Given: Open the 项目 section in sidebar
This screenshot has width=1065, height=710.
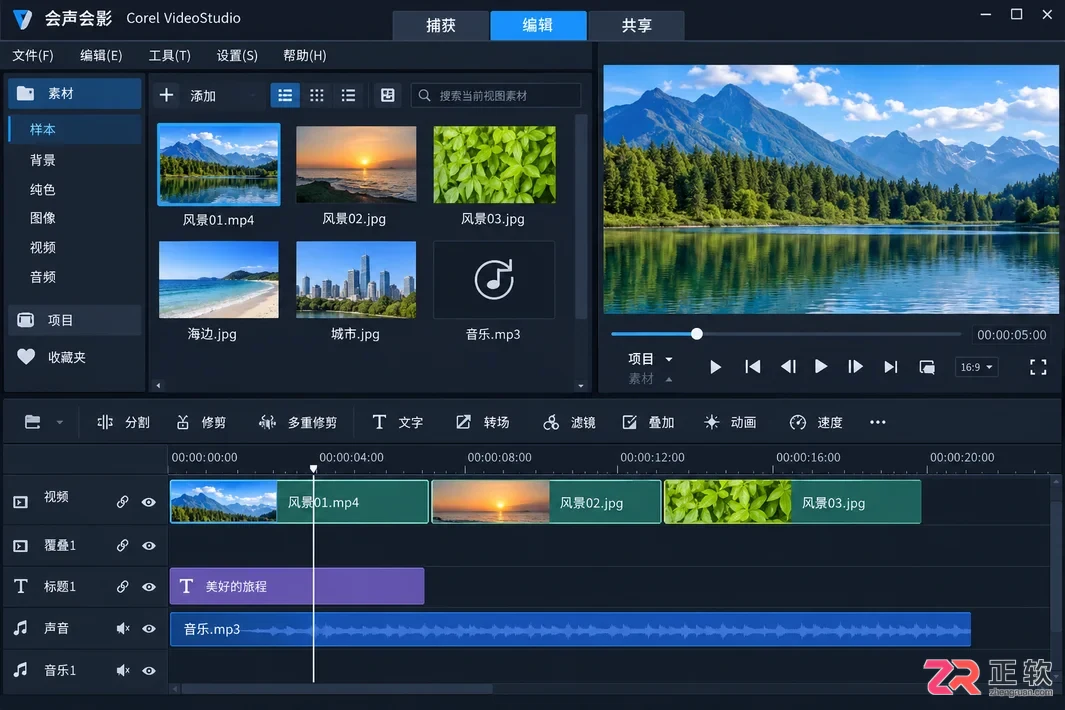Looking at the screenshot, I should 75,320.
